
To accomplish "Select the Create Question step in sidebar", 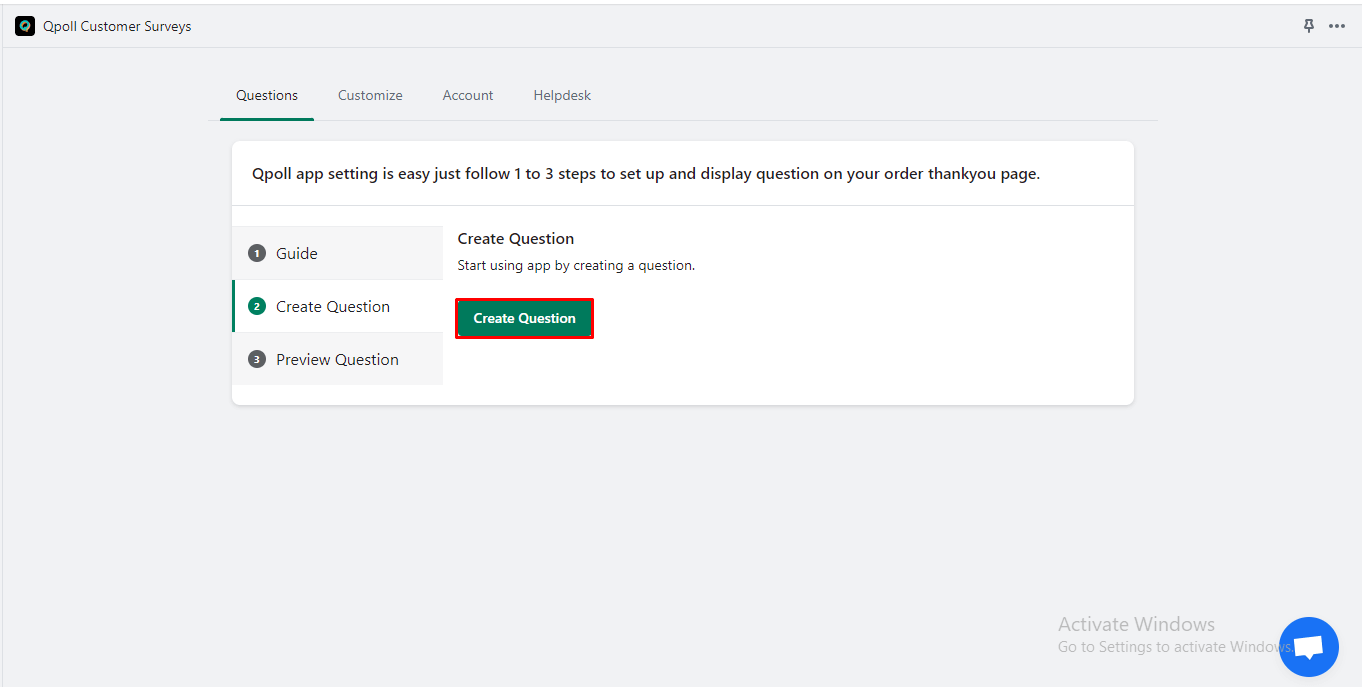I will pyautogui.click(x=338, y=306).
